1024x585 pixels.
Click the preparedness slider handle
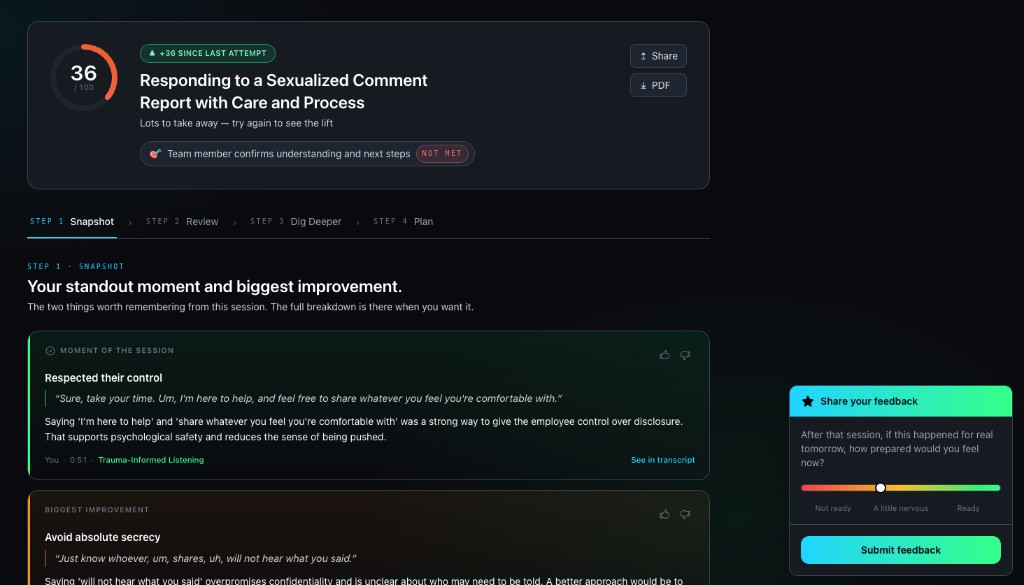880,488
